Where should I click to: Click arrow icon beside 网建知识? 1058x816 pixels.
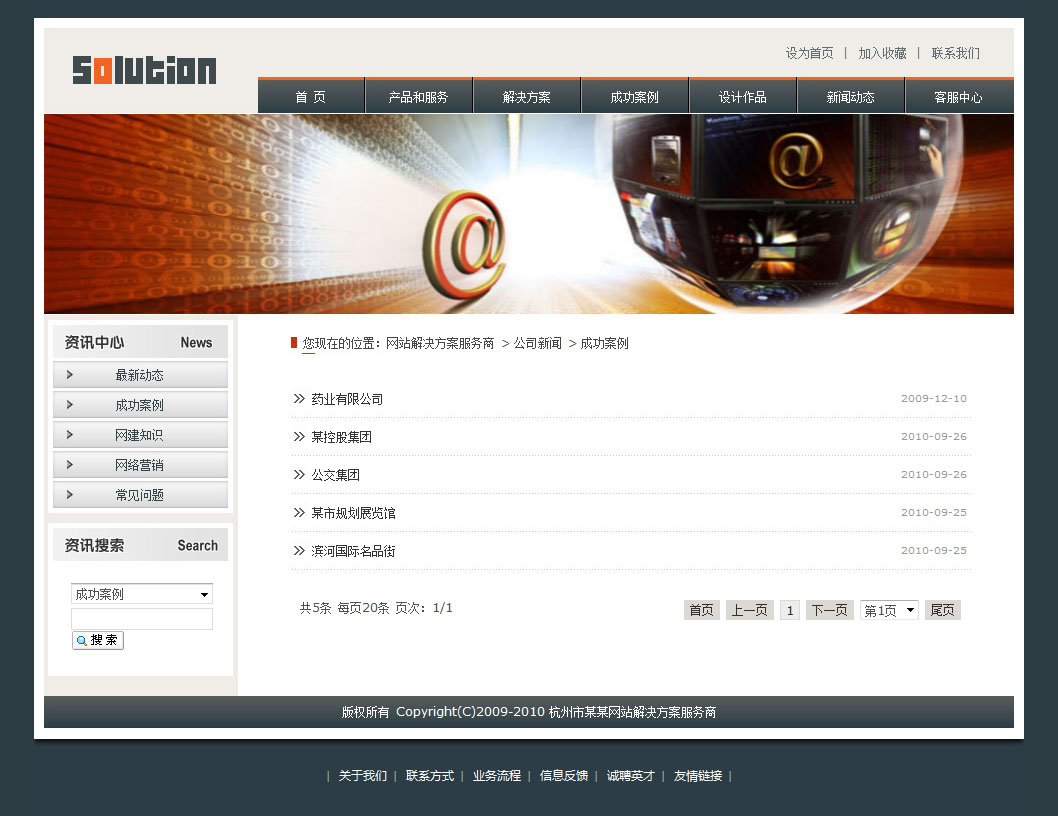tap(69, 435)
